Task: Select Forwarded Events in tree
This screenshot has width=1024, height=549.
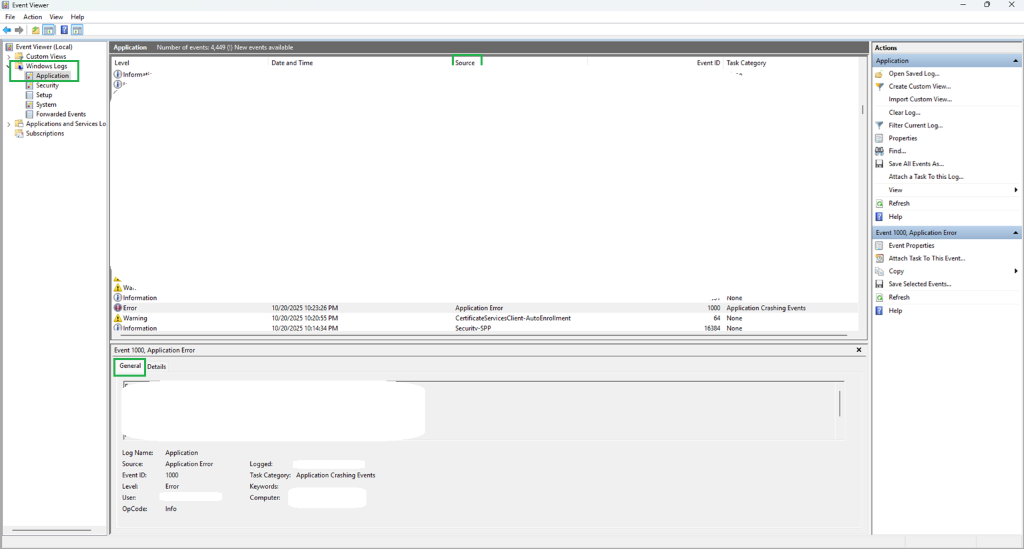Action: [x=61, y=114]
